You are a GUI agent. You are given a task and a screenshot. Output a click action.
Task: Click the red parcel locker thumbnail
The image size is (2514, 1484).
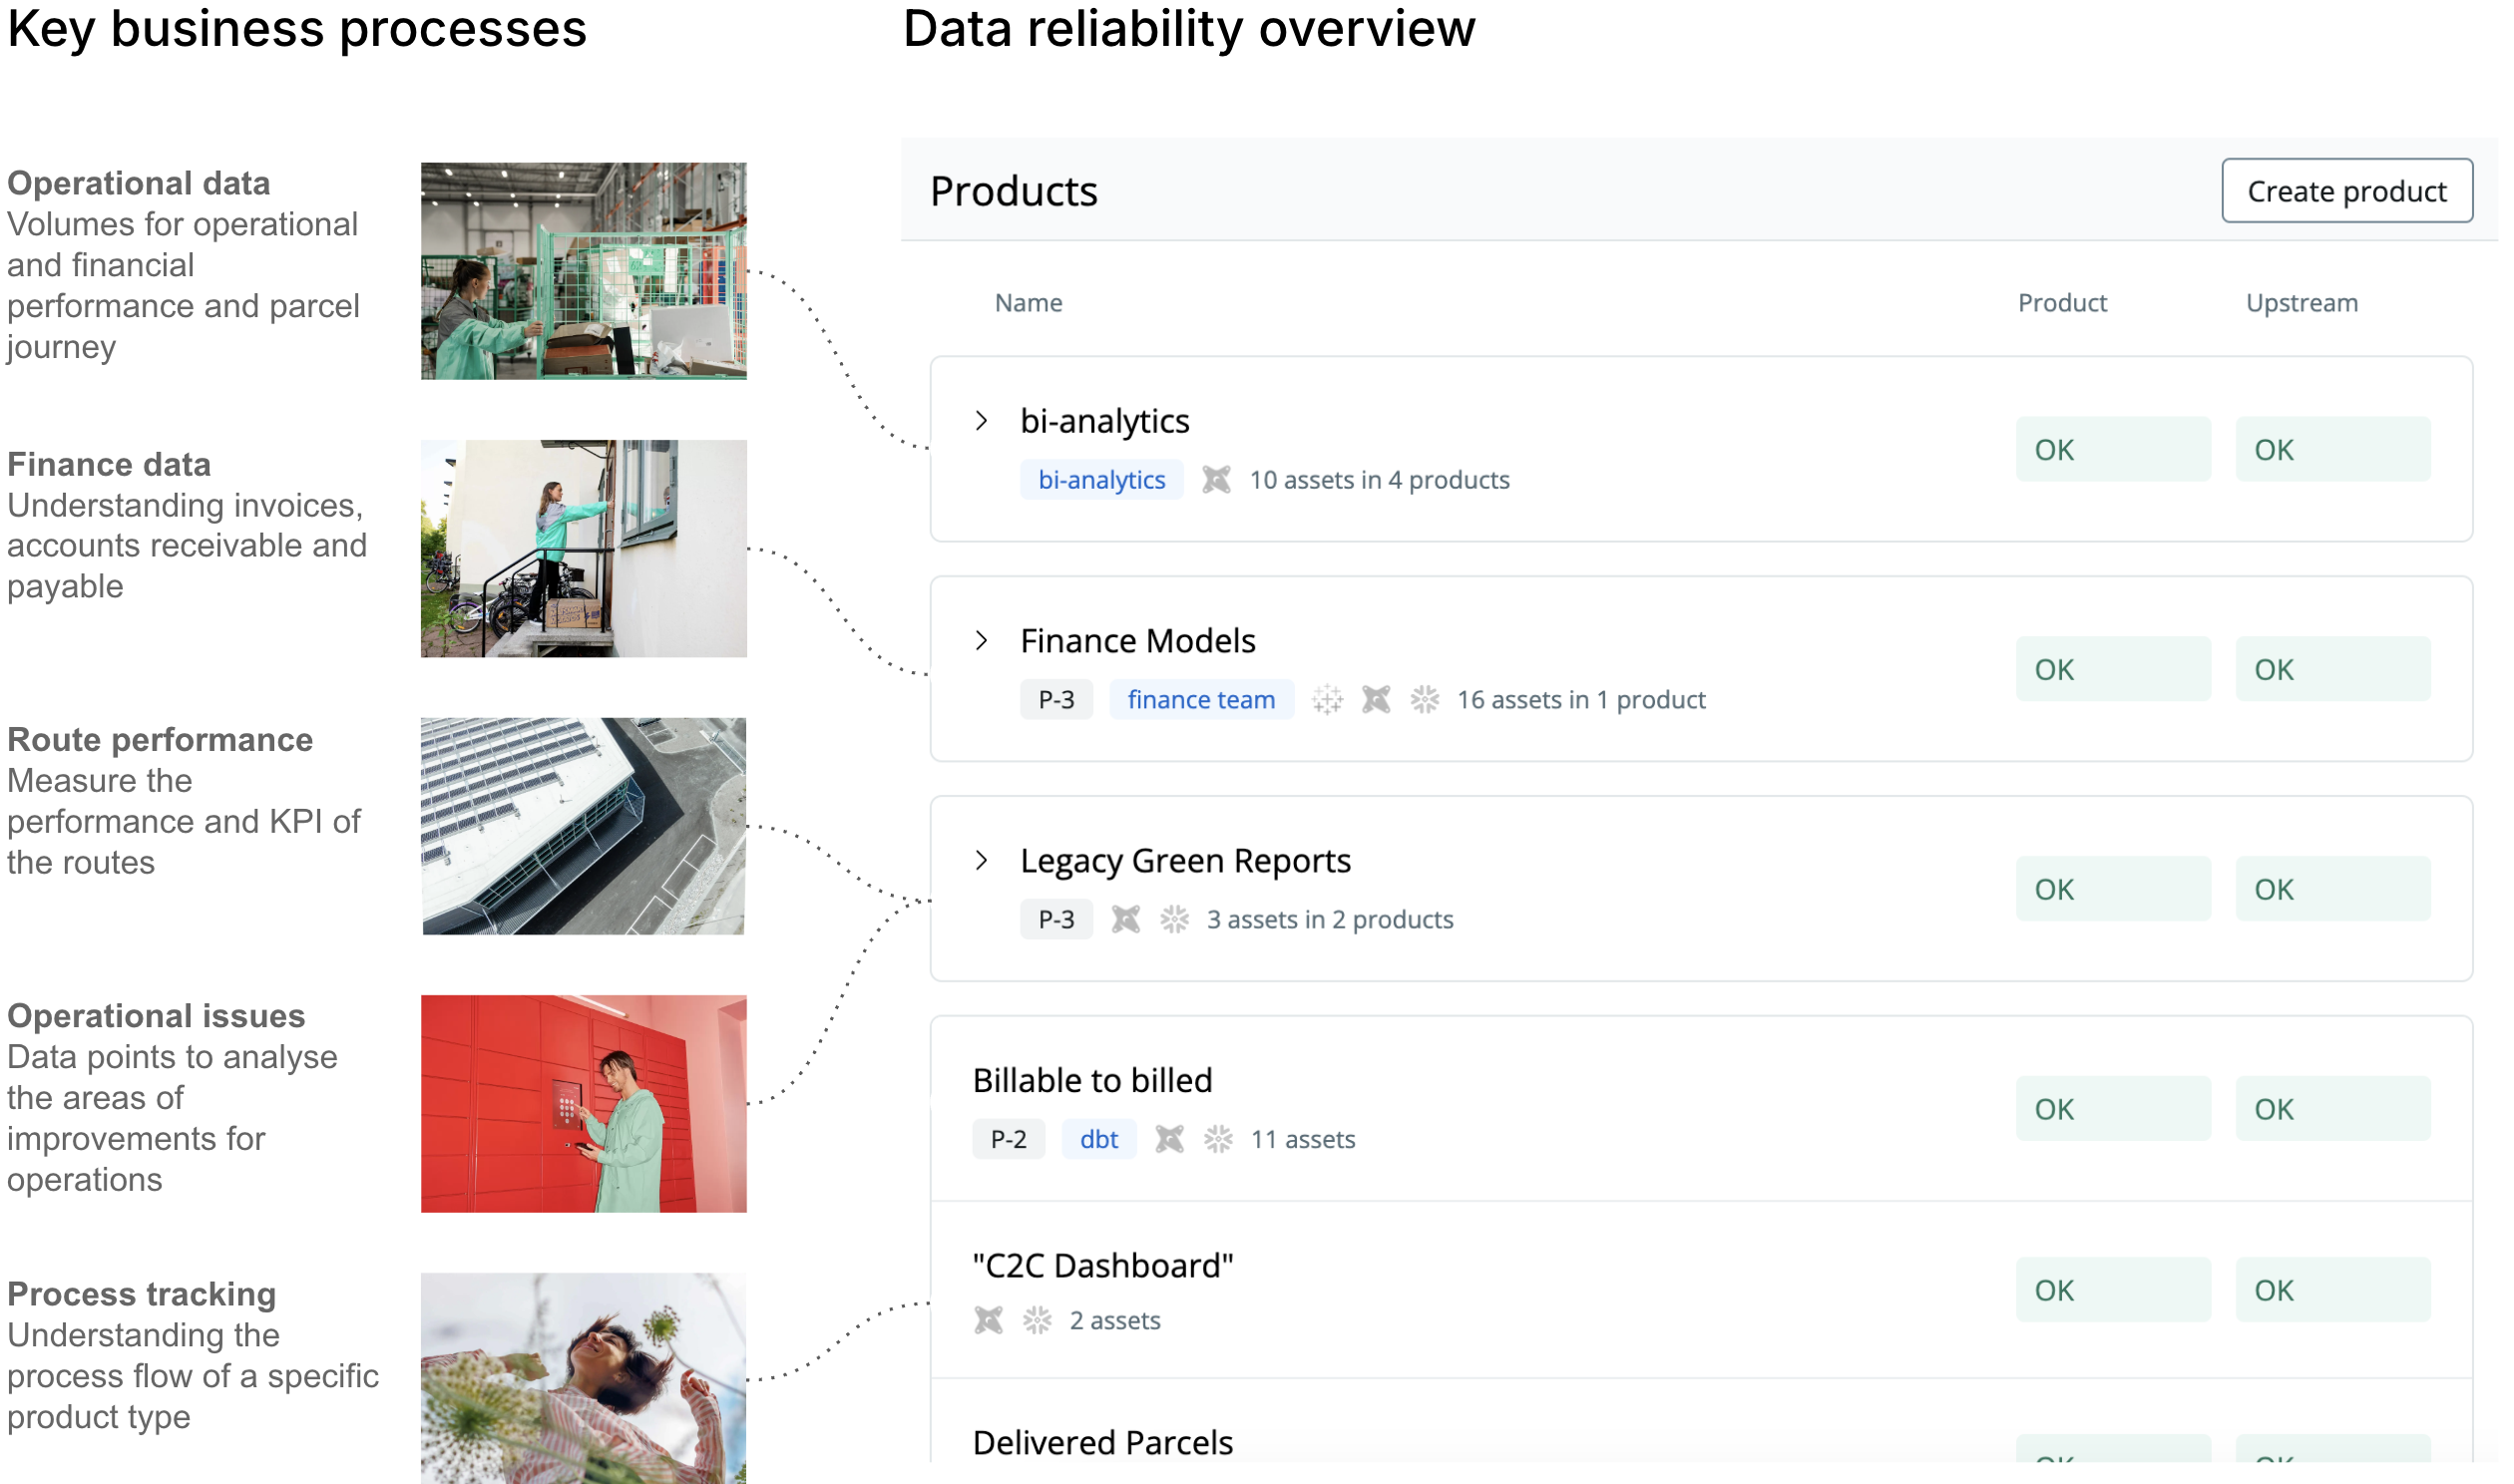[x=583, y=1104]
